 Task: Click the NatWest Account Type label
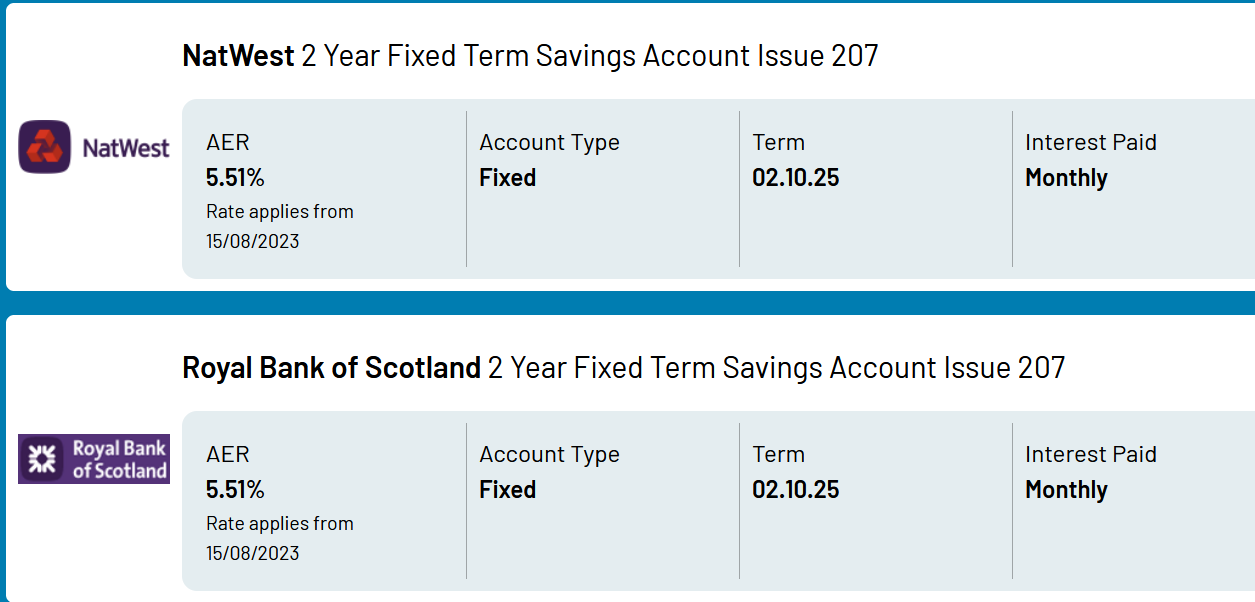[550, 143]
